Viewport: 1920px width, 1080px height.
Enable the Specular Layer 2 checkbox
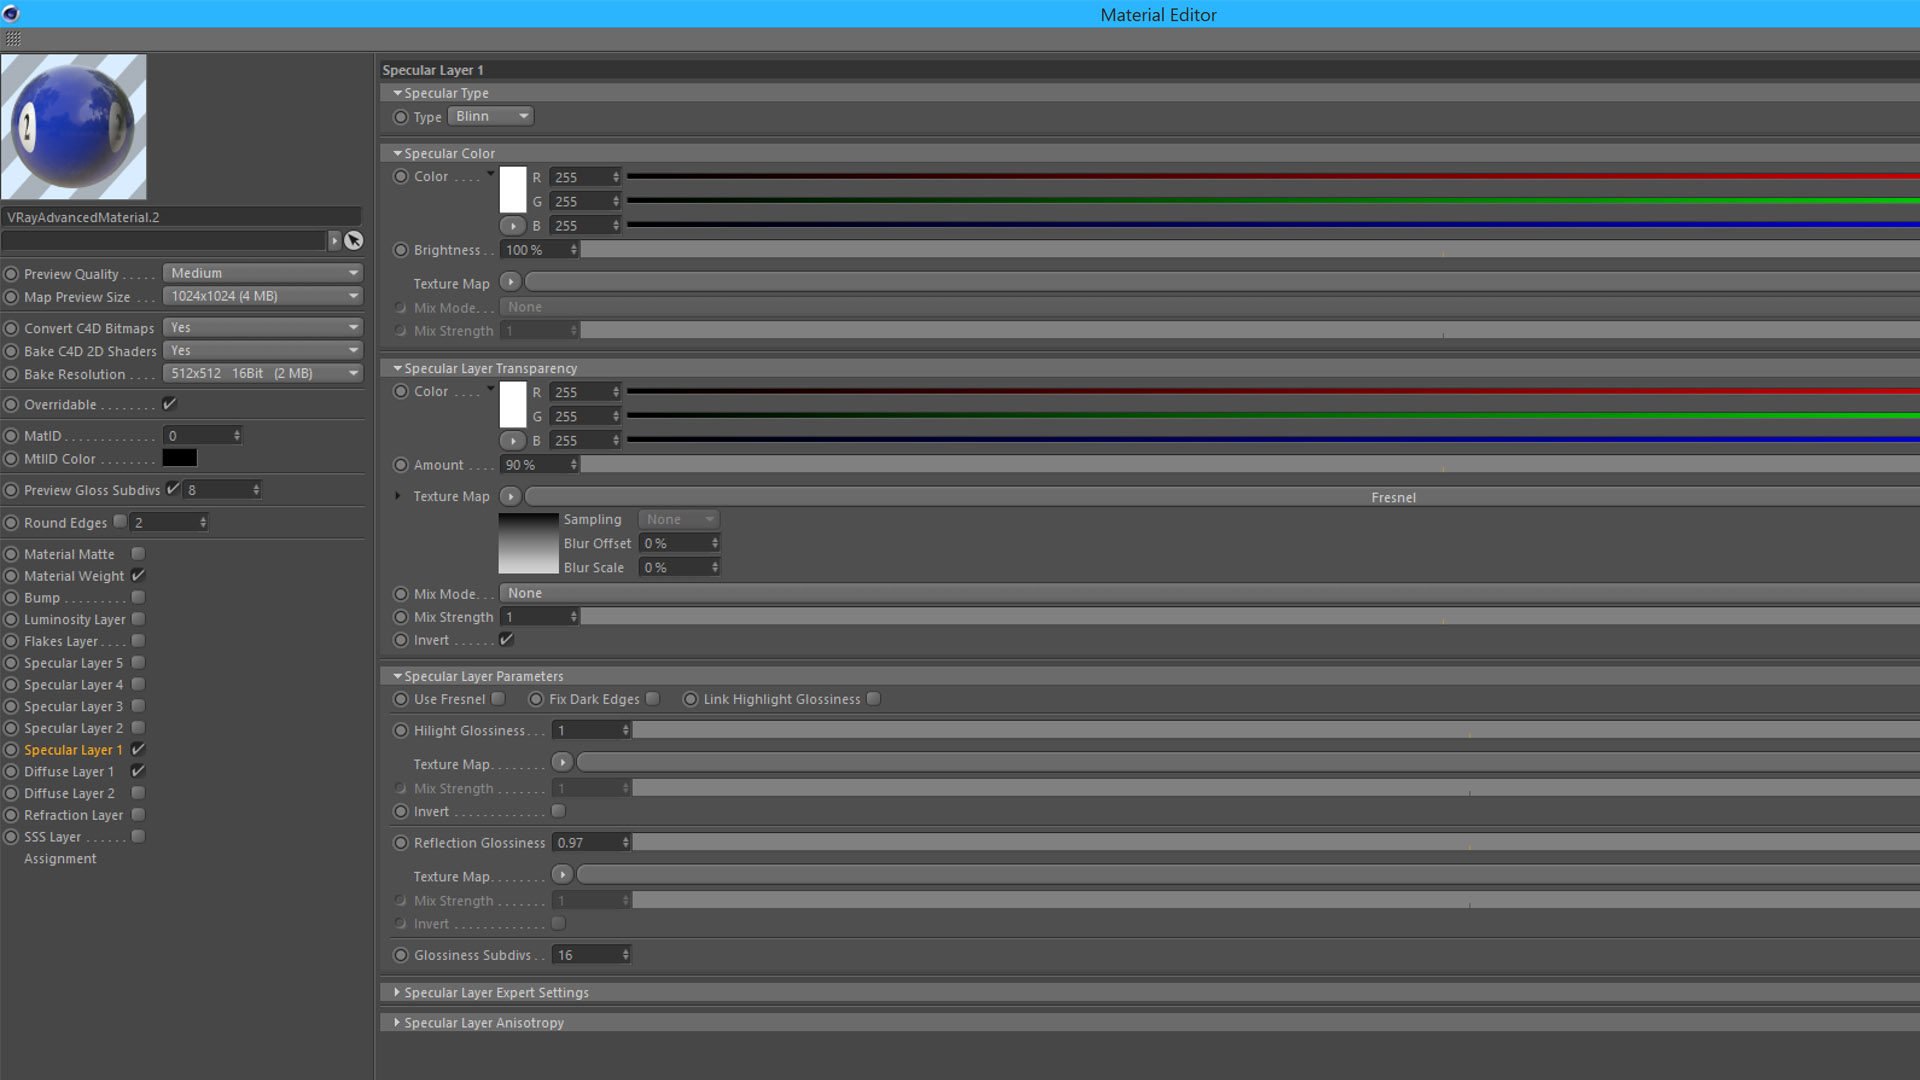click(x=138, y=728)
